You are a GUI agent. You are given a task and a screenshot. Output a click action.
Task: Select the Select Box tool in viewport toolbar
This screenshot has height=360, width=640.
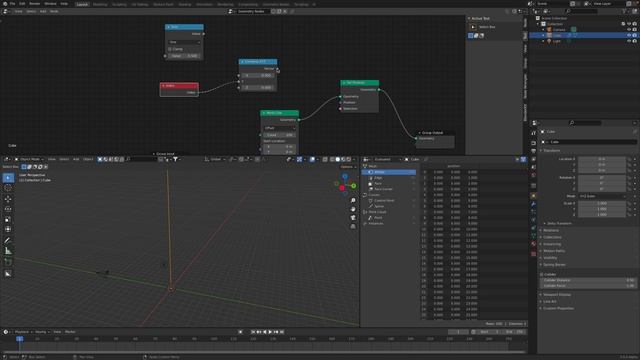click(8, 178)
